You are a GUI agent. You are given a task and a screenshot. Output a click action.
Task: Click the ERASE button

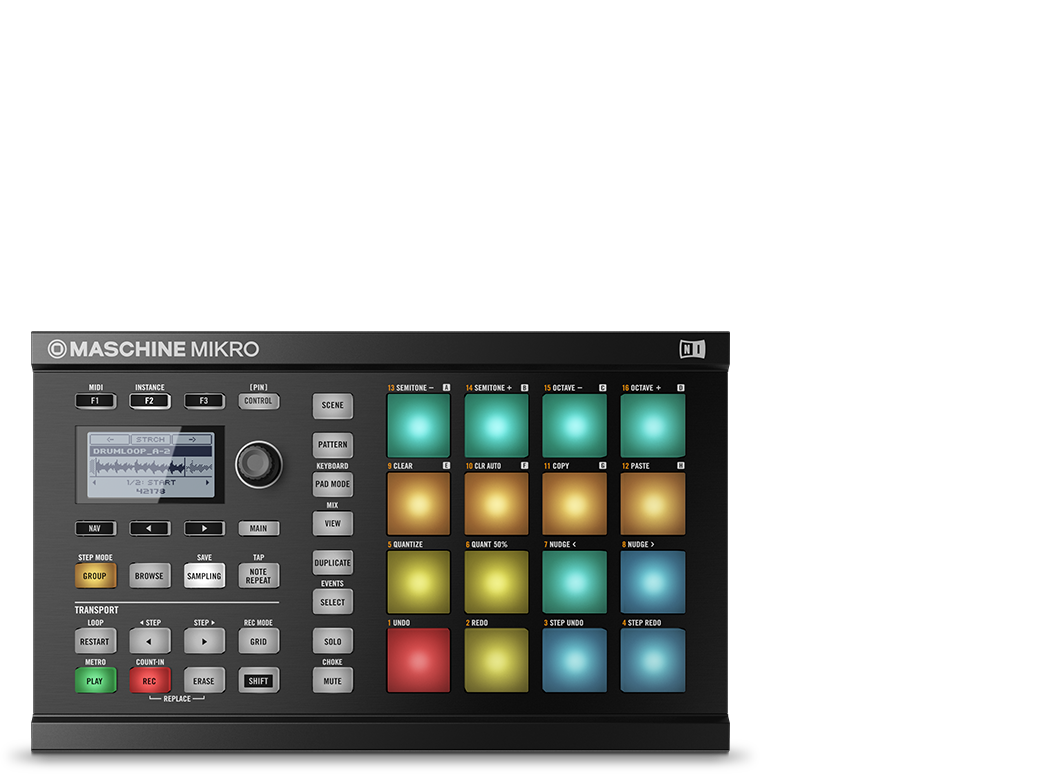pos(204,681)
